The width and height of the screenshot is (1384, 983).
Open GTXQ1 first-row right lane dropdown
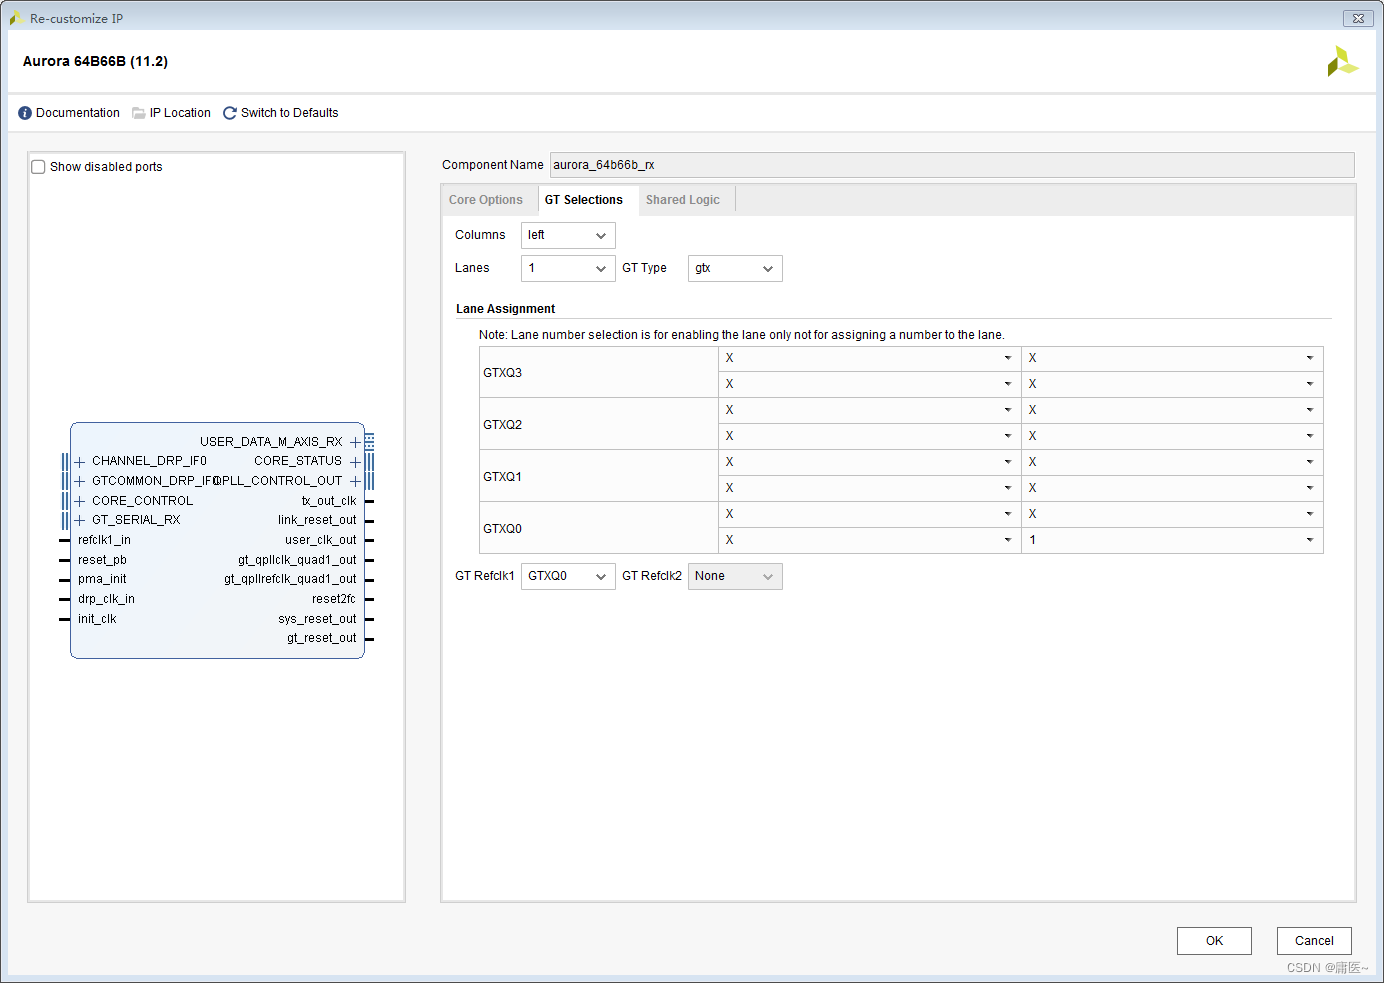click(x=1172, y=462)
